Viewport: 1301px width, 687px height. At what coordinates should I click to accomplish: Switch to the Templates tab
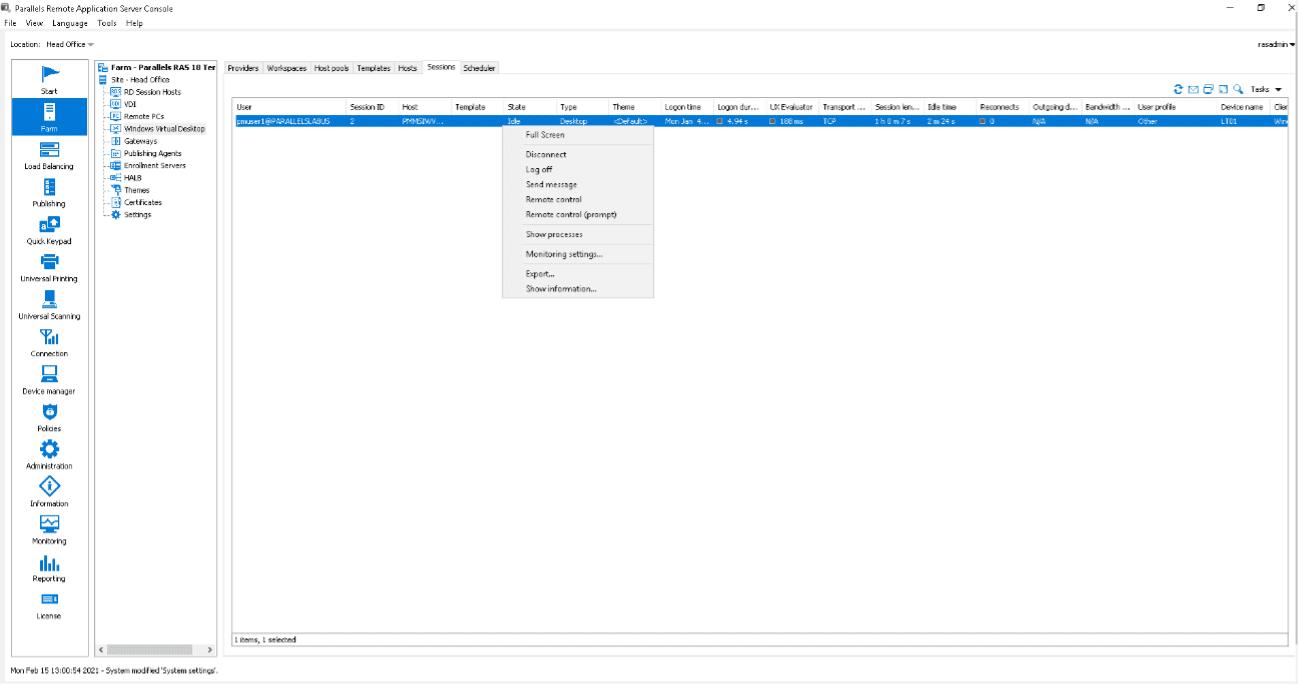tap(374, 68)
